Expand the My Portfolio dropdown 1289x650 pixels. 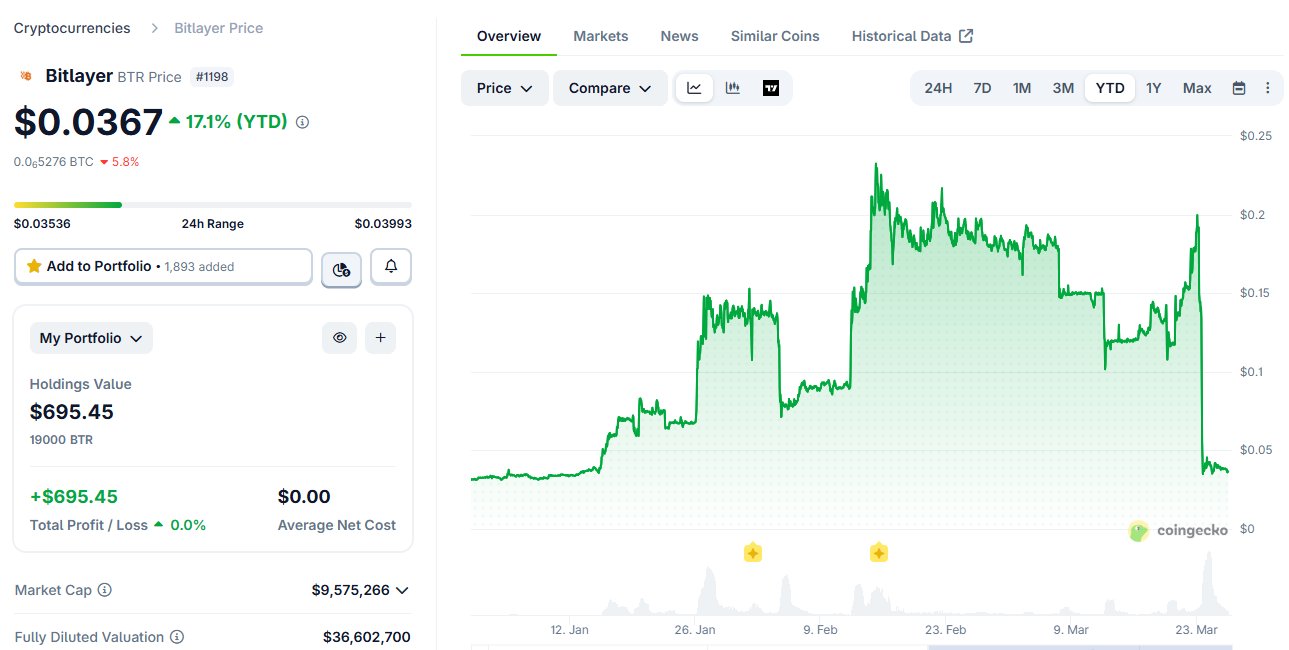91,338
